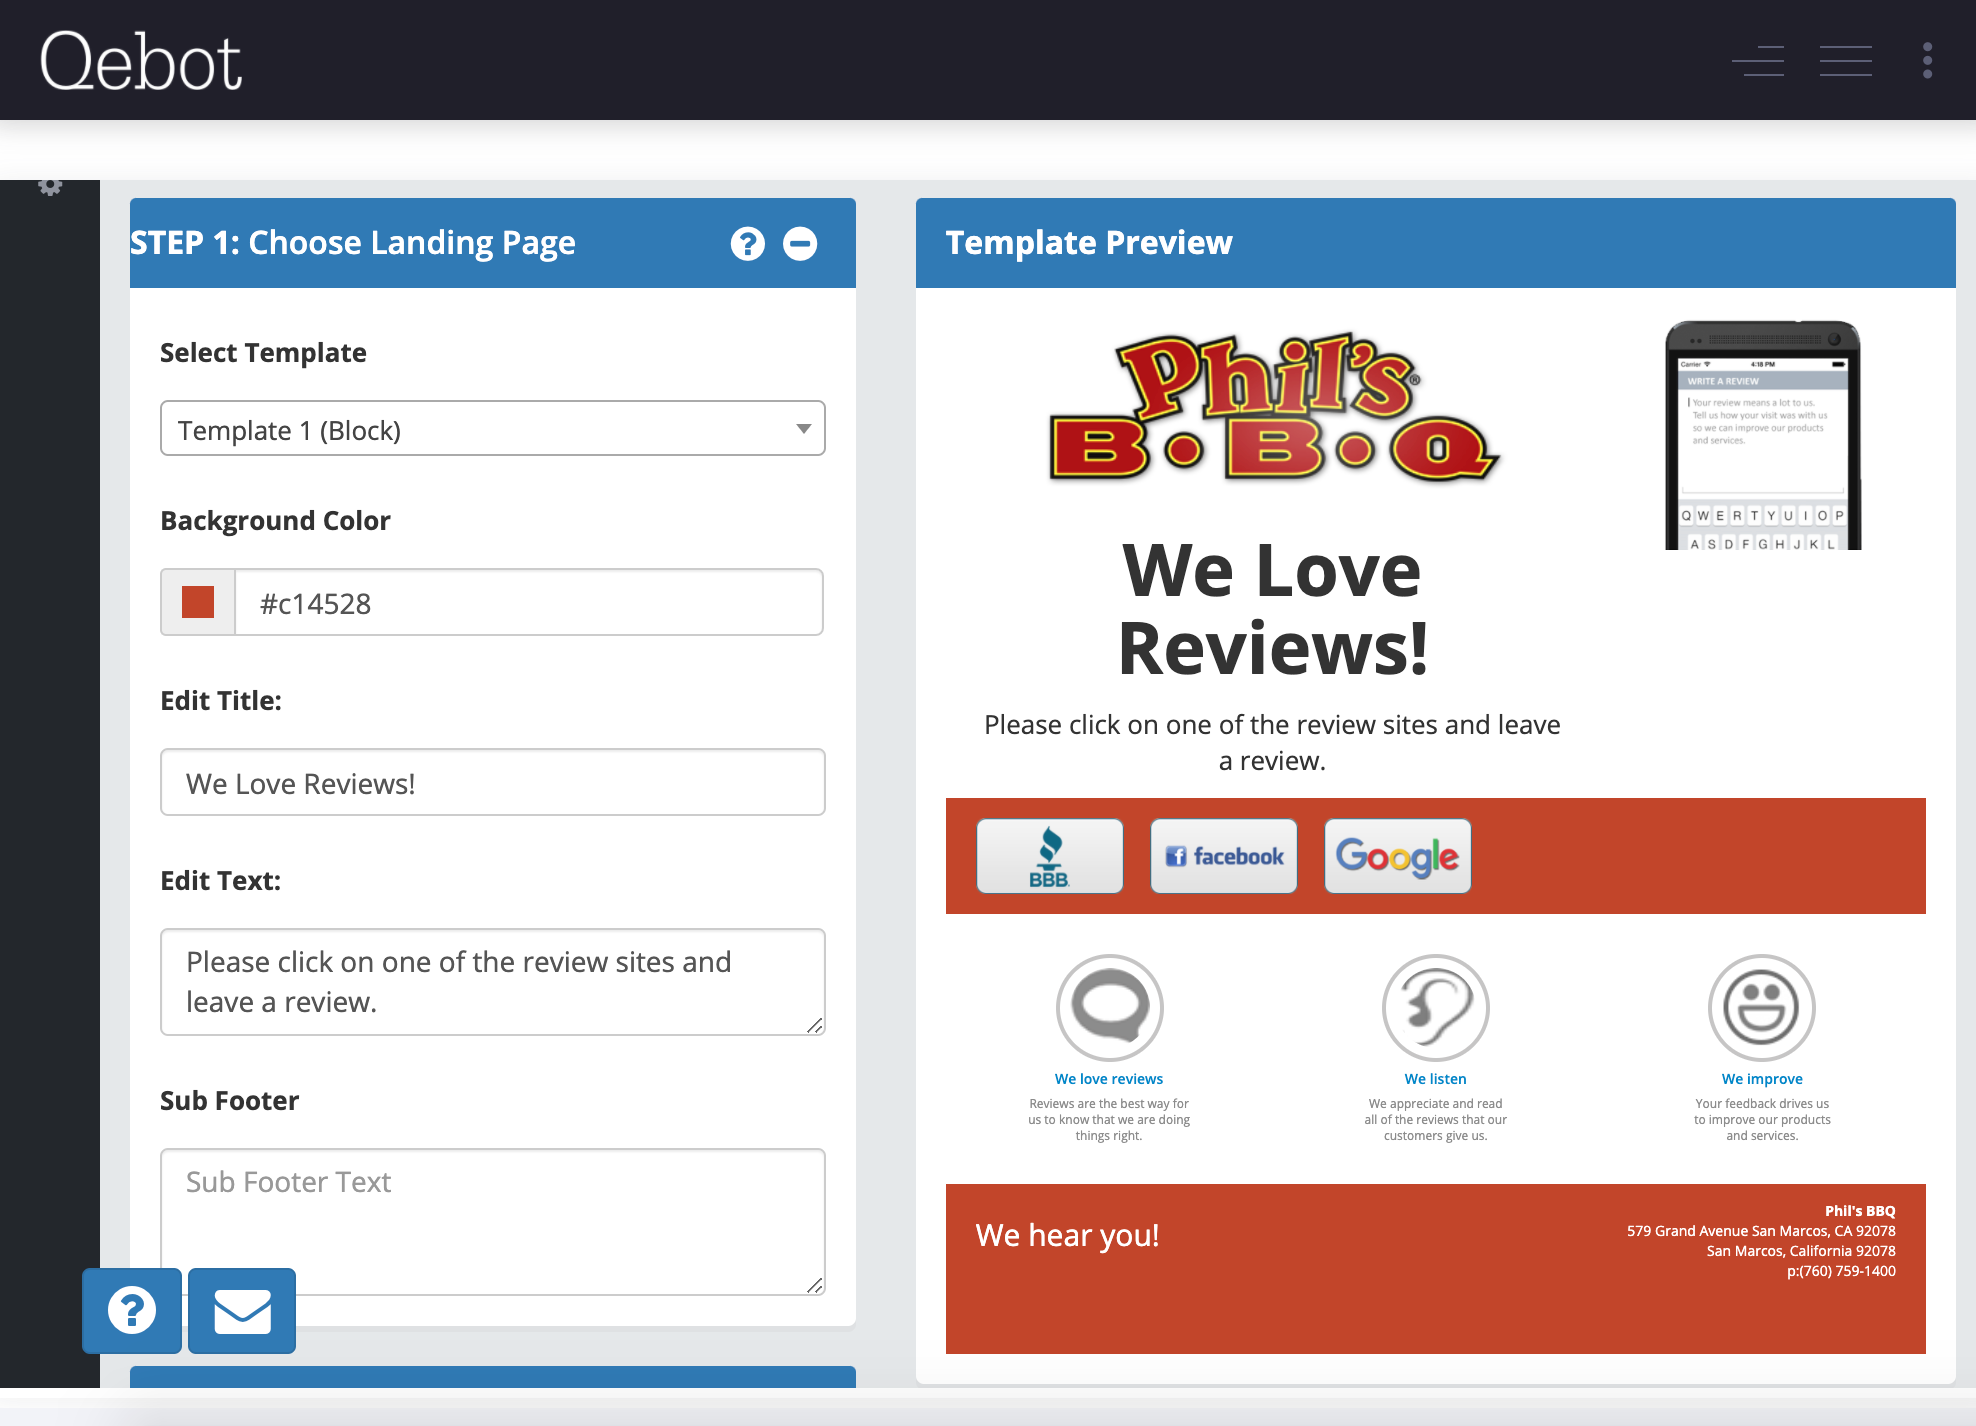Click the #c14528 color hex field
Screen dimensions: 1976x1426
click(529, 603)
